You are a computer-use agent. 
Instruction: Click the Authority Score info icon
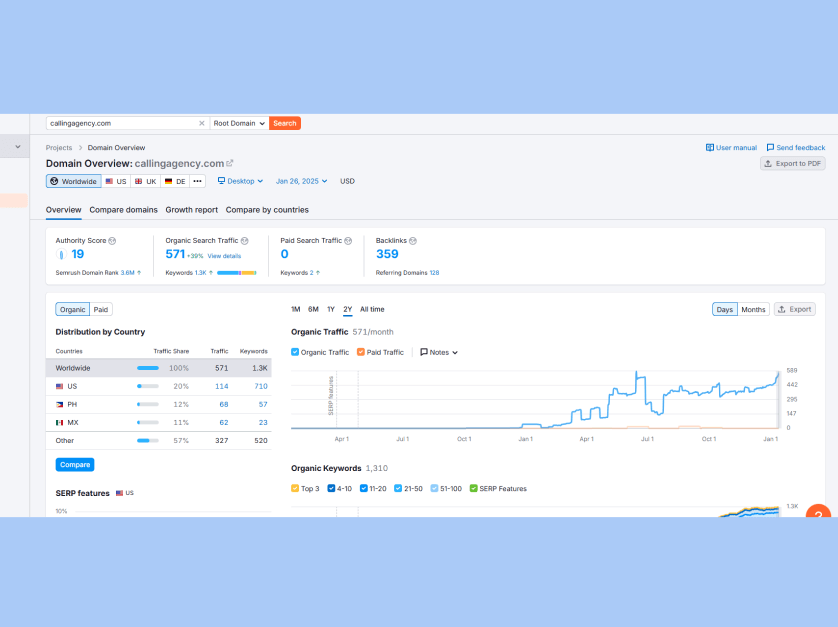(112, 241)
